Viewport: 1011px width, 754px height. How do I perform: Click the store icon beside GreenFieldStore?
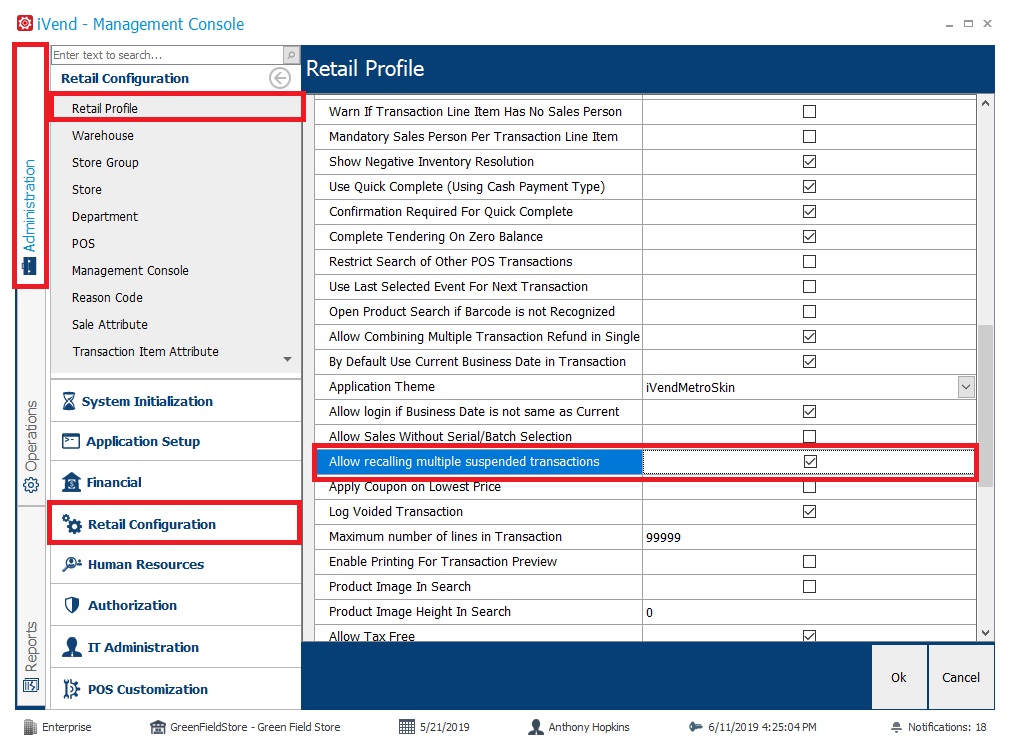(158, 728)
